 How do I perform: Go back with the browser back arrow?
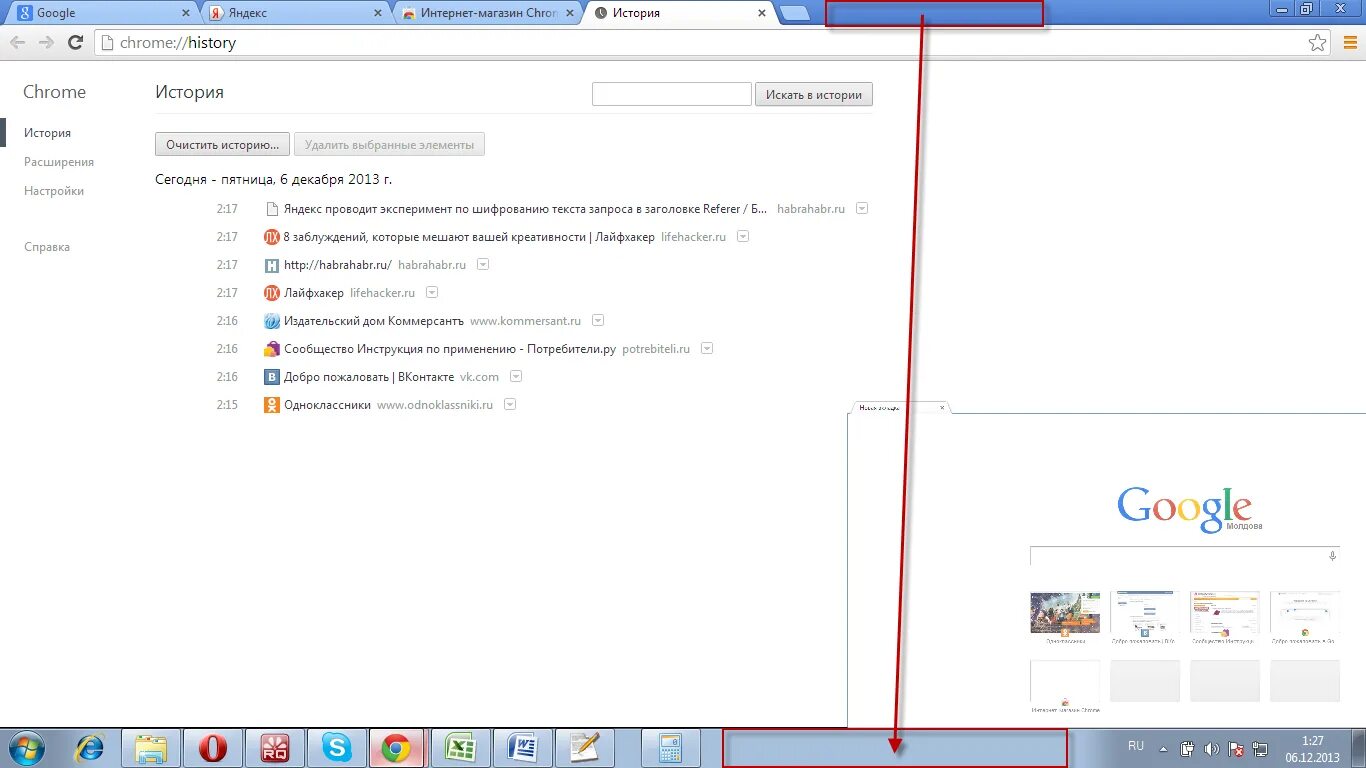coord(17,43)
